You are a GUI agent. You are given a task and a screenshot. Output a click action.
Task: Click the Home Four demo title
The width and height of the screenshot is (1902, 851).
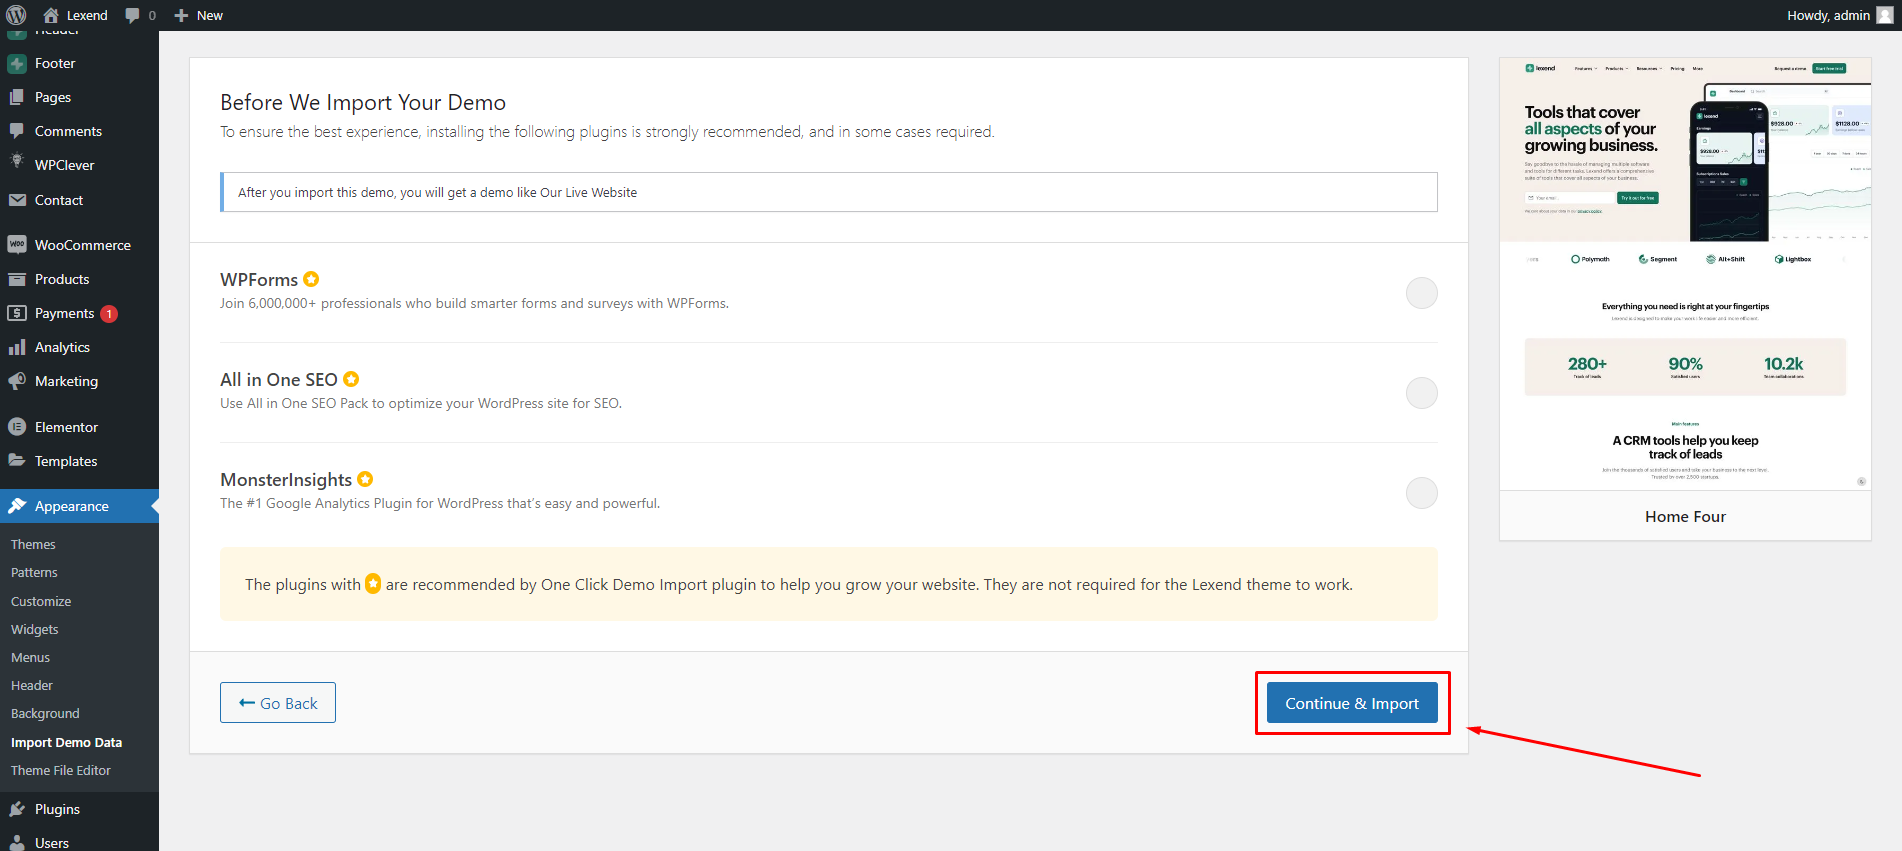[1685, 517]
